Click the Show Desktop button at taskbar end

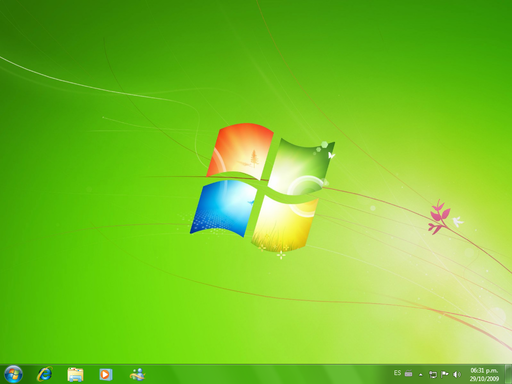point(509,374)
